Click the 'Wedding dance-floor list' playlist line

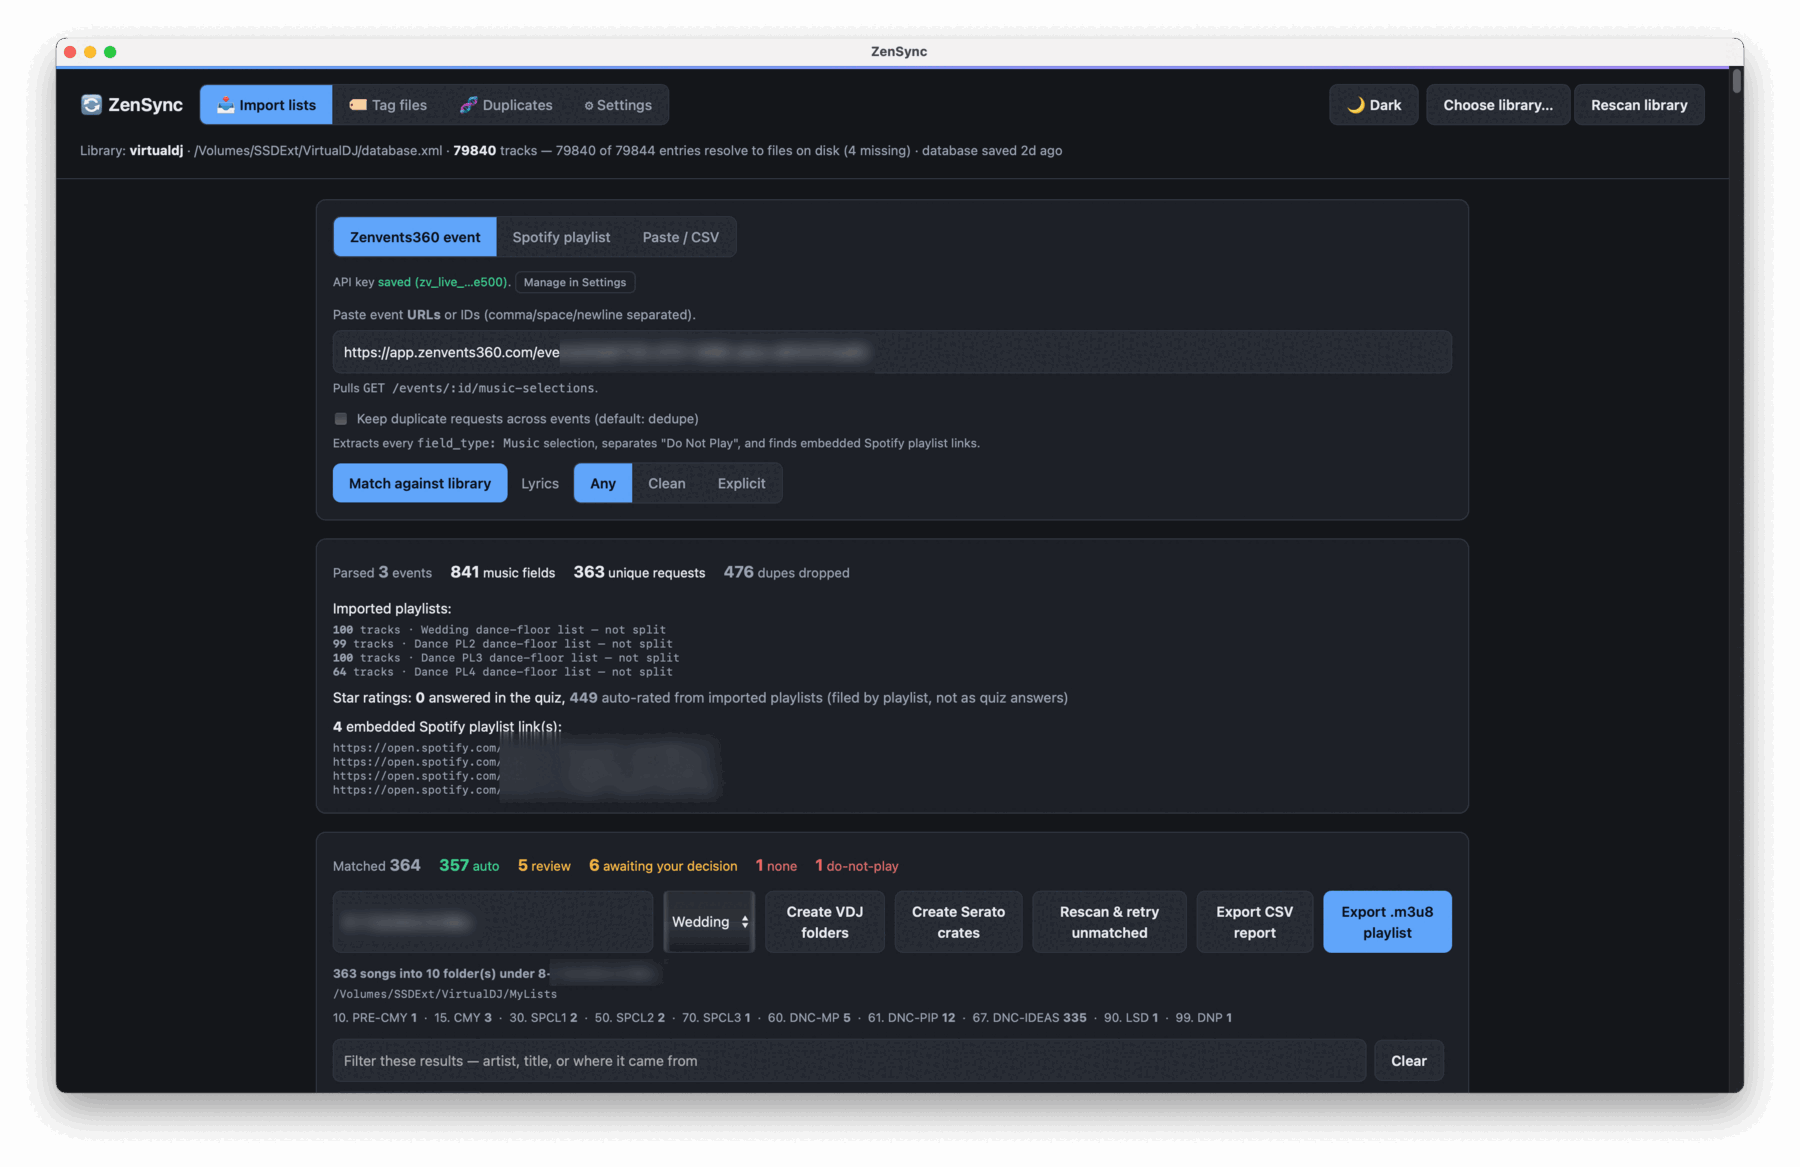[499, 630]
